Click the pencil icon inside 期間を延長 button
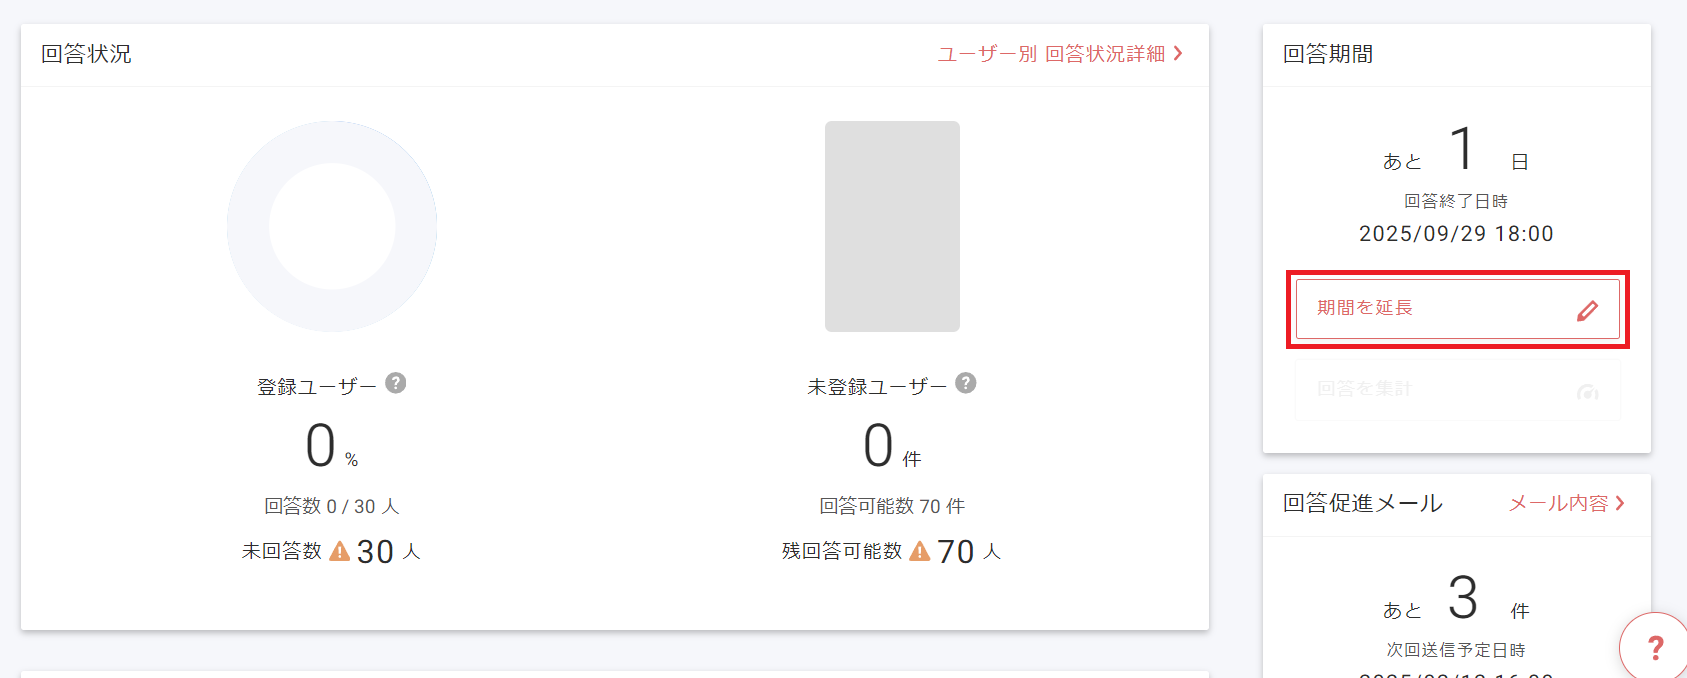 click(1589, 311)
